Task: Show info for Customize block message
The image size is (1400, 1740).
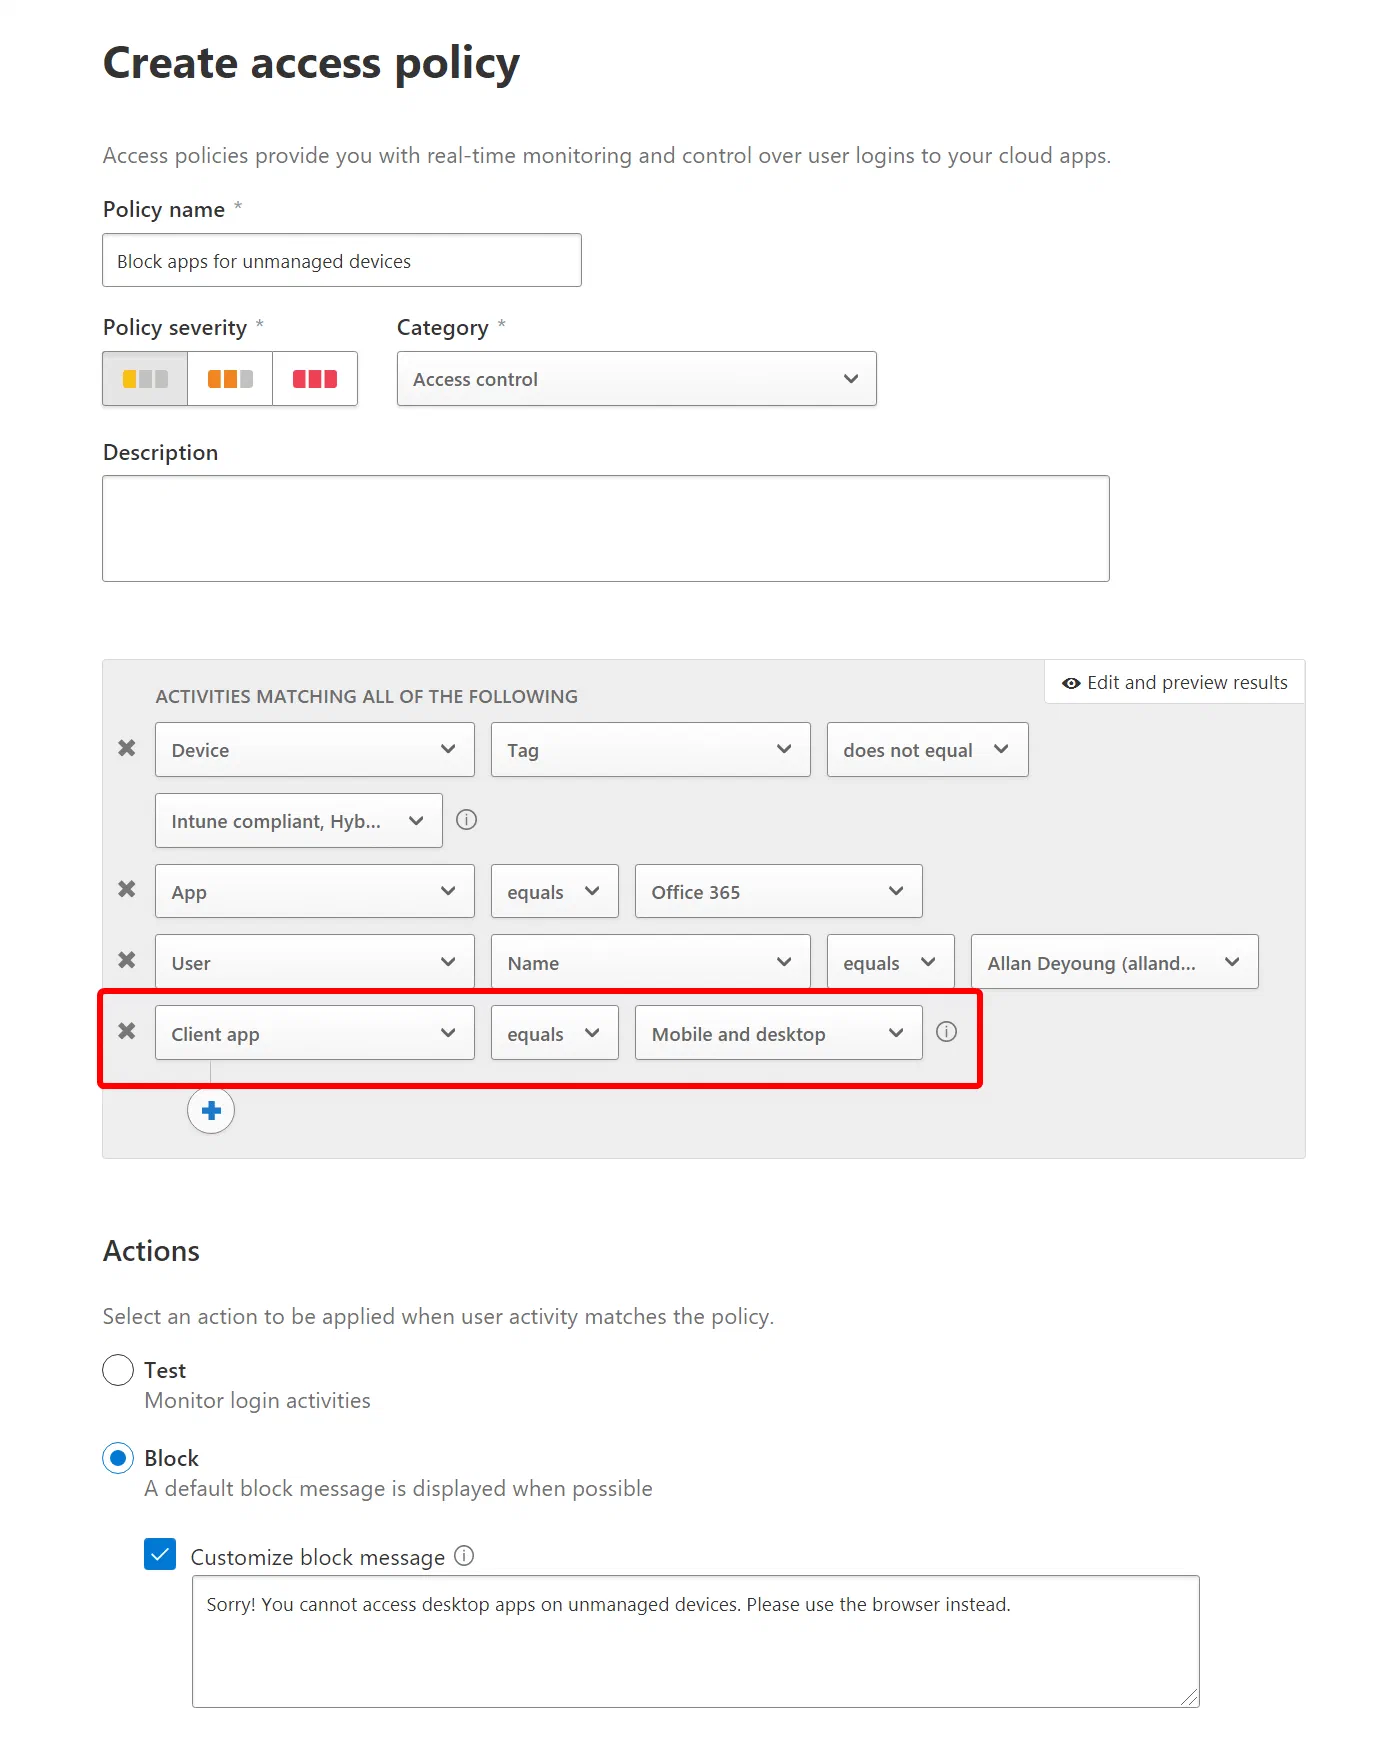Action: point(464,1556)
